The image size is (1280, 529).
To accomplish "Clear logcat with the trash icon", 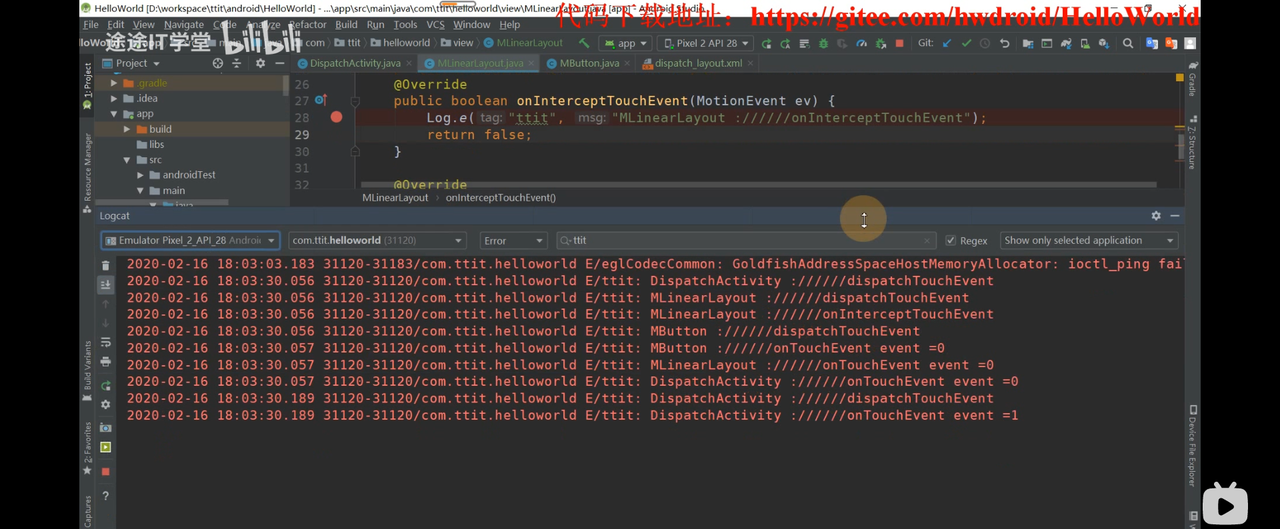I will point(106,266).
